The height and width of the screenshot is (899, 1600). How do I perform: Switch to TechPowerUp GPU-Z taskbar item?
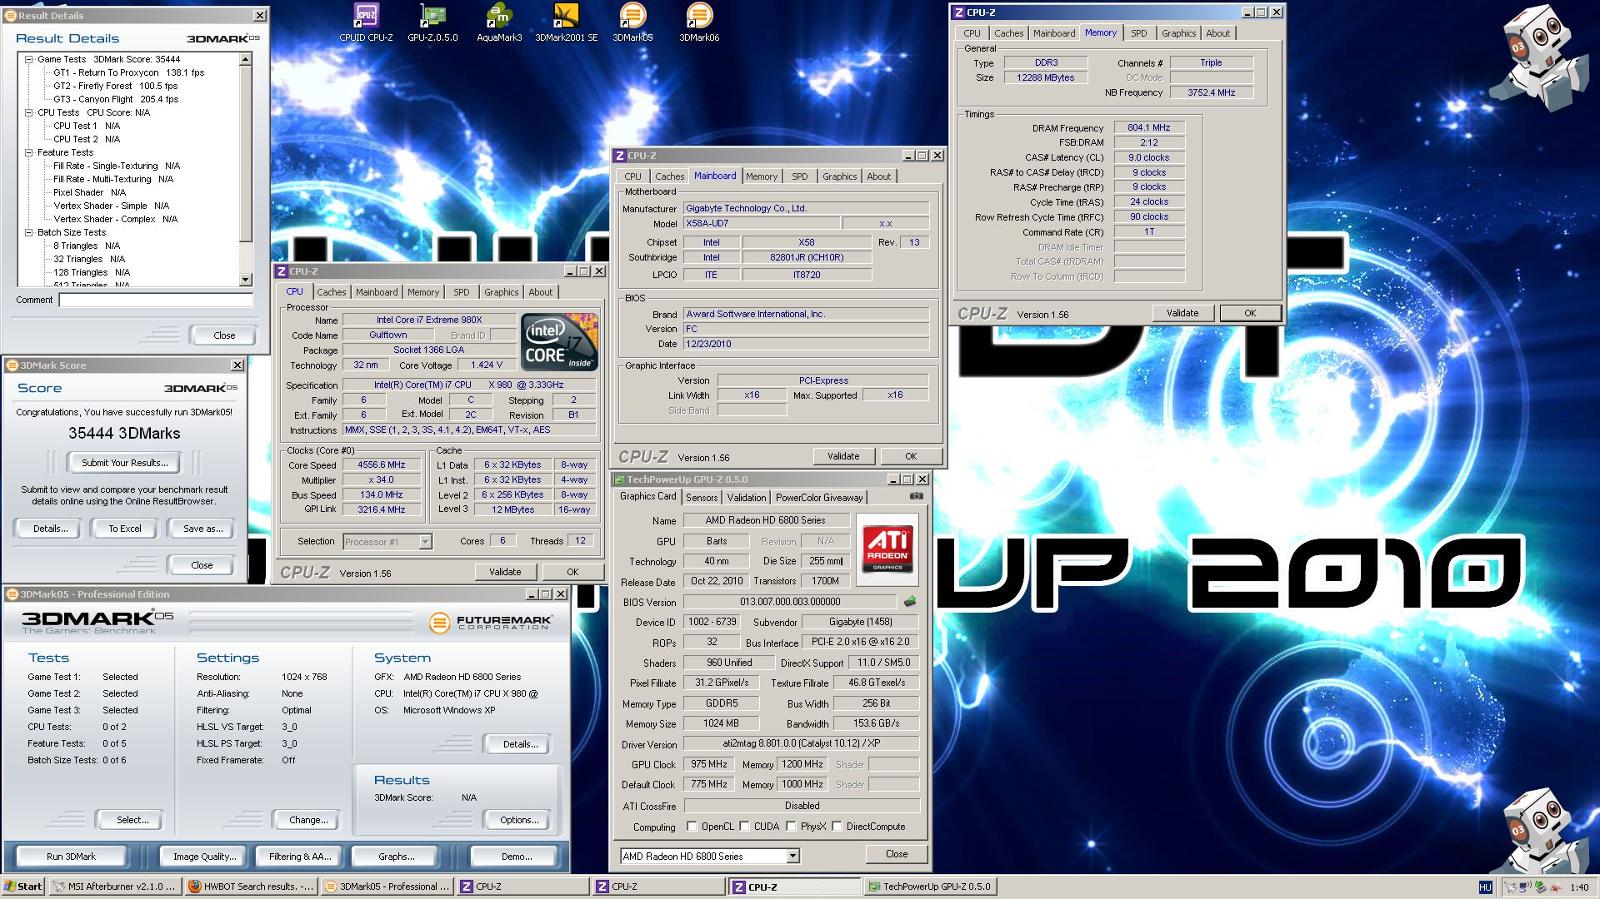point(929,886)
